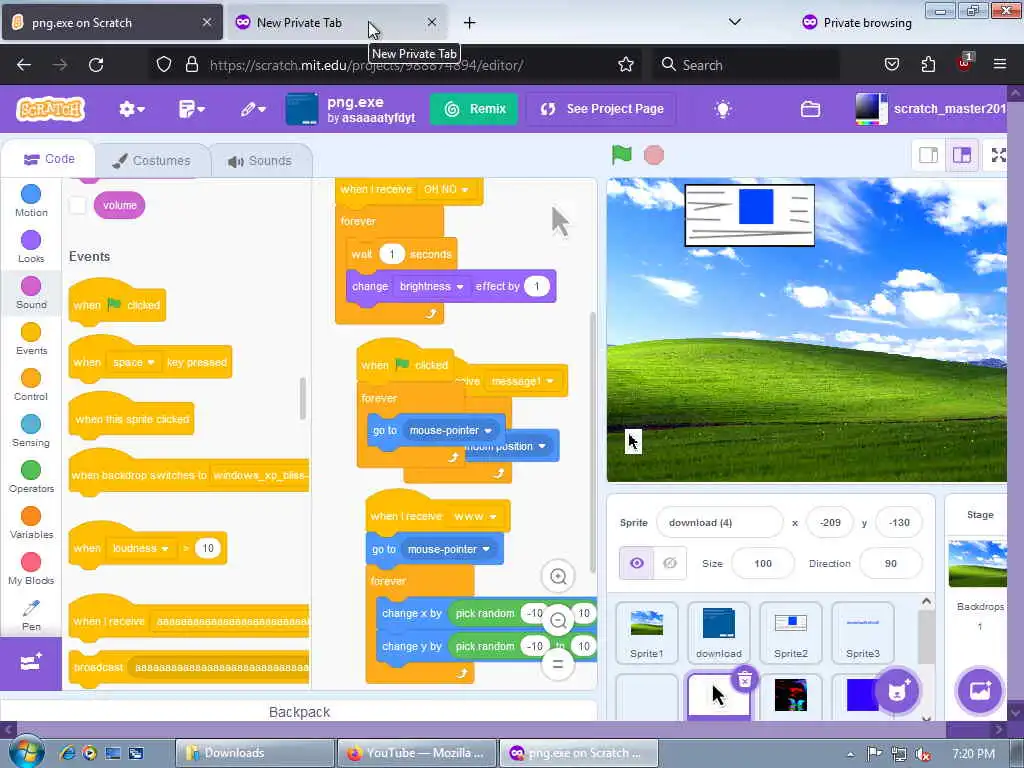The image size is (1024, 768).
Task: Click the sprite Size field
Action: click(763, 563)
